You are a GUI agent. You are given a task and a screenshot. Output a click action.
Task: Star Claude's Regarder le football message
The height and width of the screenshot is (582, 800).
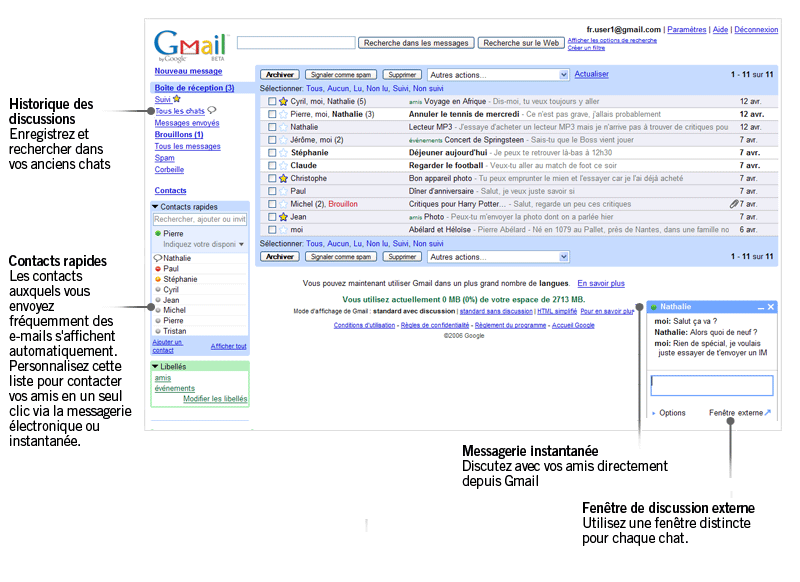tap(284, 165)
